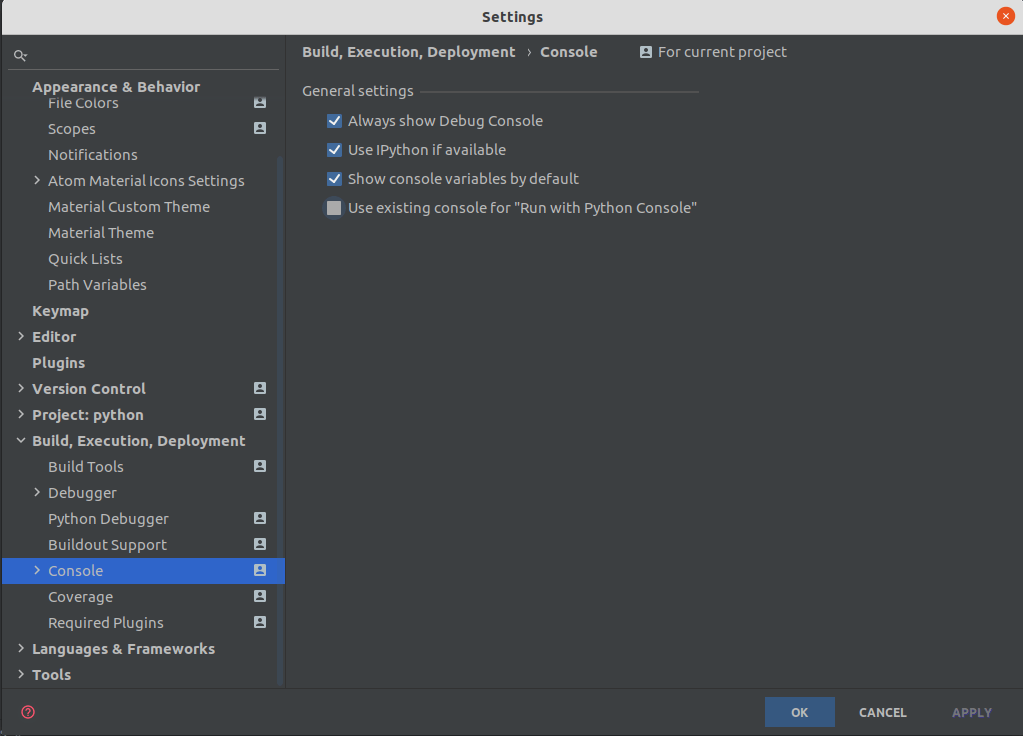1023x736 pixels.
Task: Click the search magnifier icon
Action: click(20, 56)
